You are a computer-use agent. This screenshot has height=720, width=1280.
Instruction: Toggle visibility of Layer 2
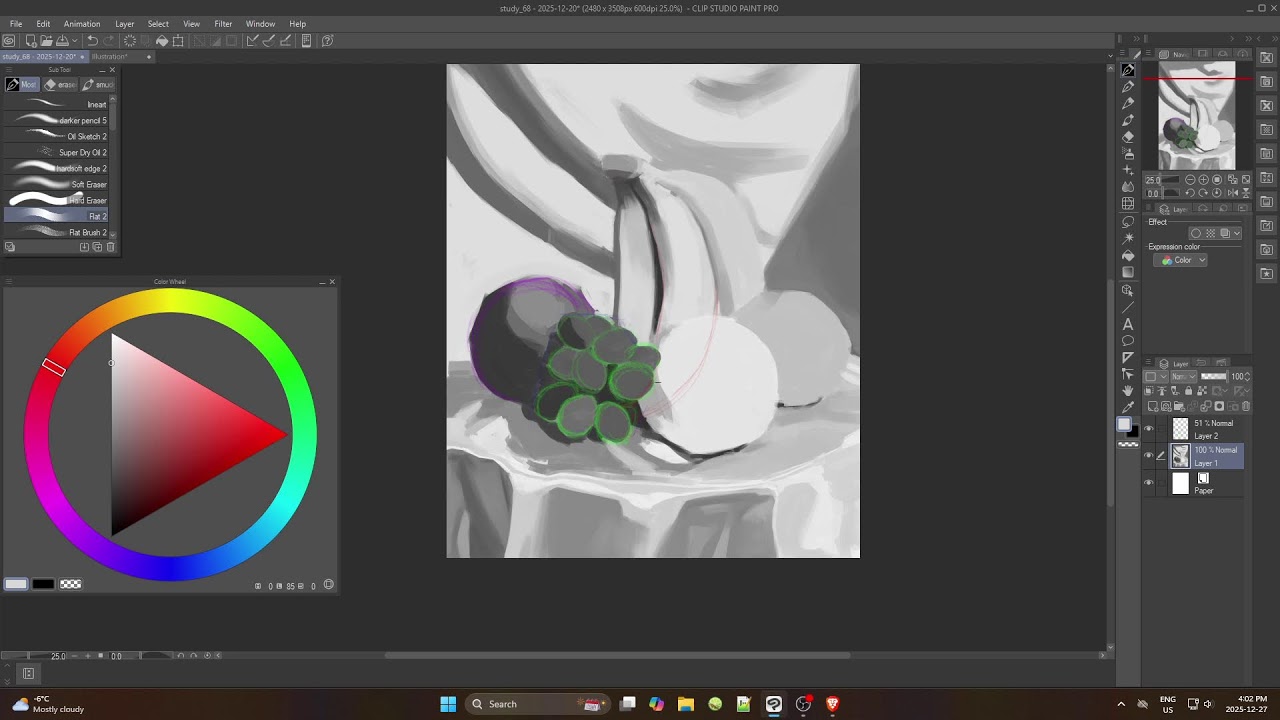pos(1148,429)
